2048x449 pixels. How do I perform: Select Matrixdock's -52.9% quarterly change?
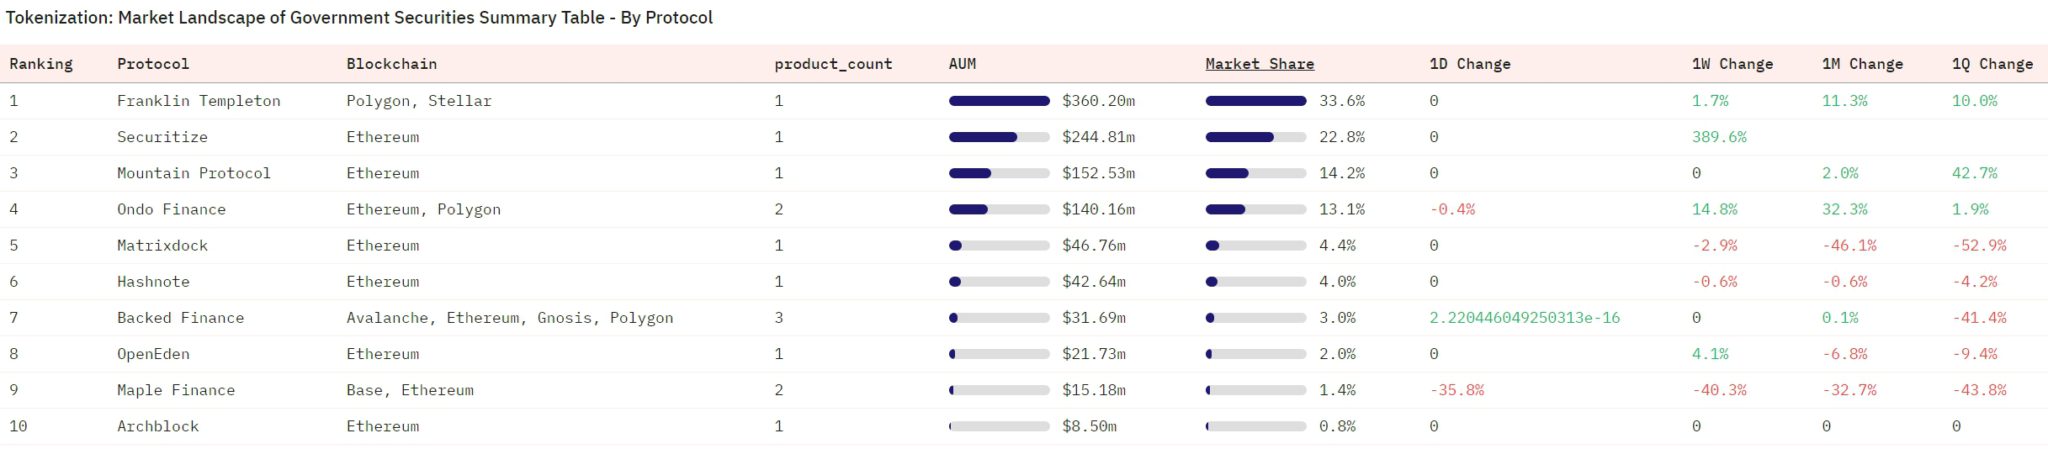pyautogui.click(x=1979, y=245)
